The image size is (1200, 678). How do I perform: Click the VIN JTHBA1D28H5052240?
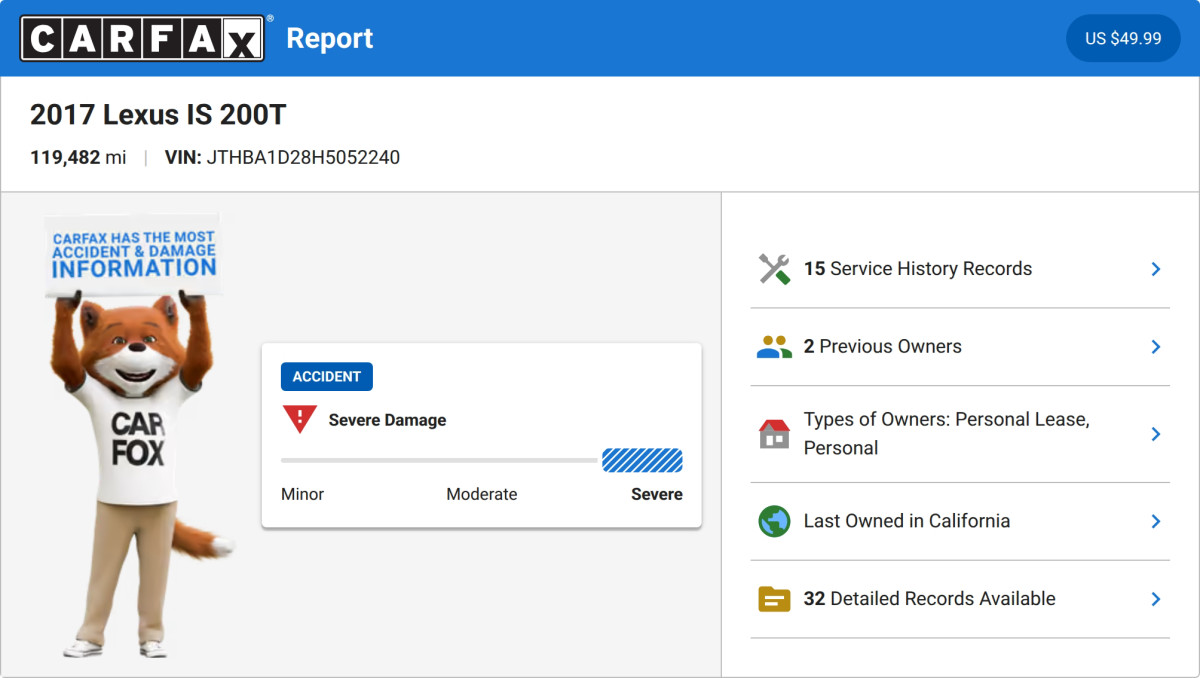tap(283, 157)
